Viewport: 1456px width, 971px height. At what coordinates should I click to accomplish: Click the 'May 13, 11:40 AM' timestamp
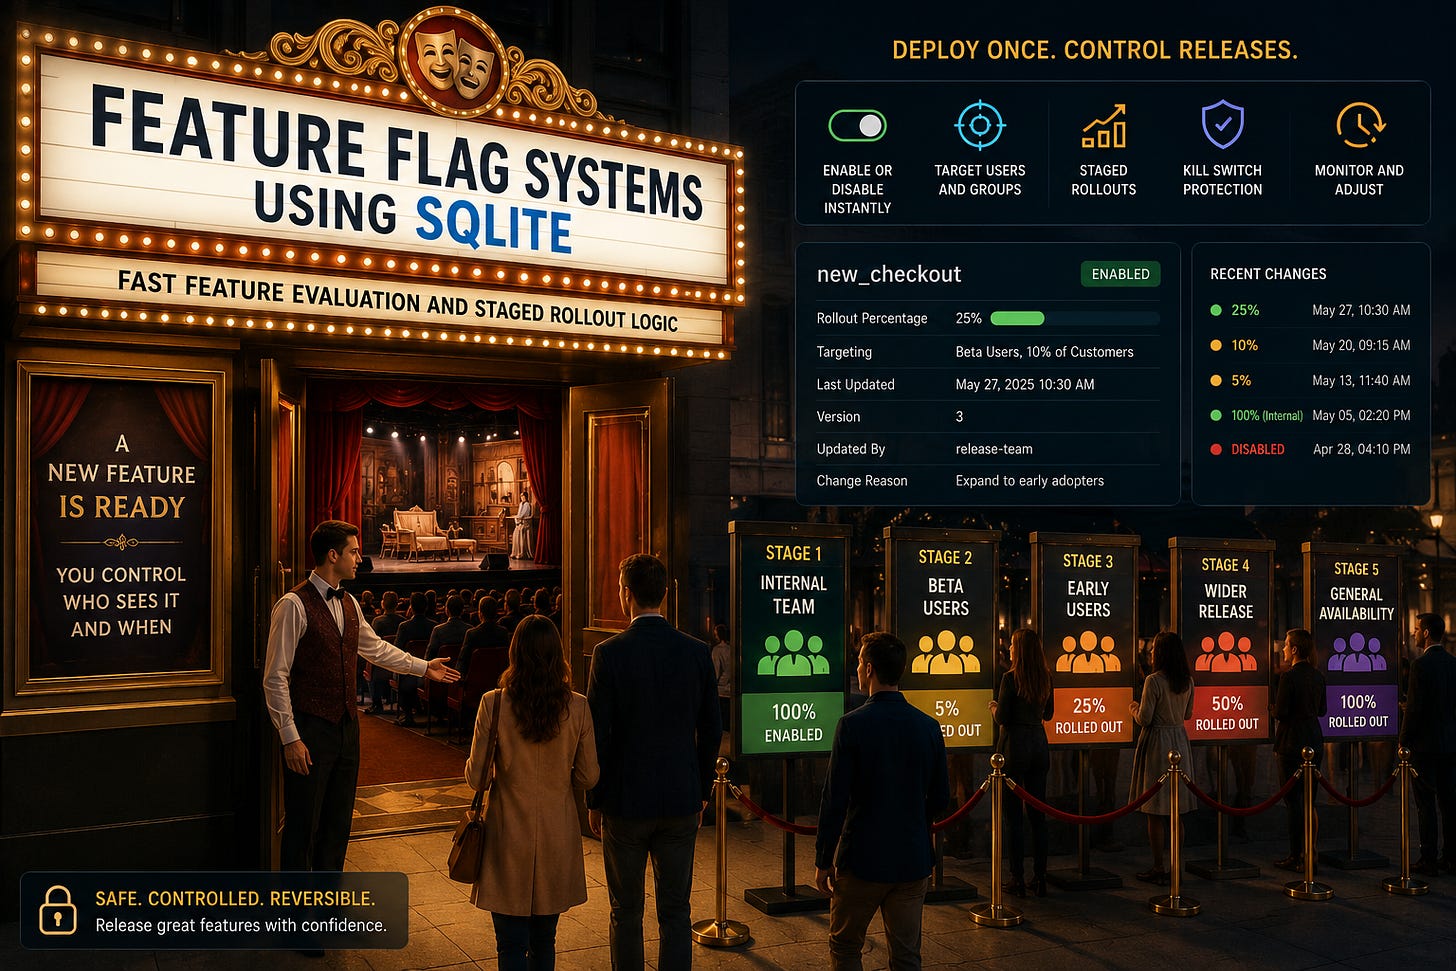pyautogui.click(x=1361, y=380)
